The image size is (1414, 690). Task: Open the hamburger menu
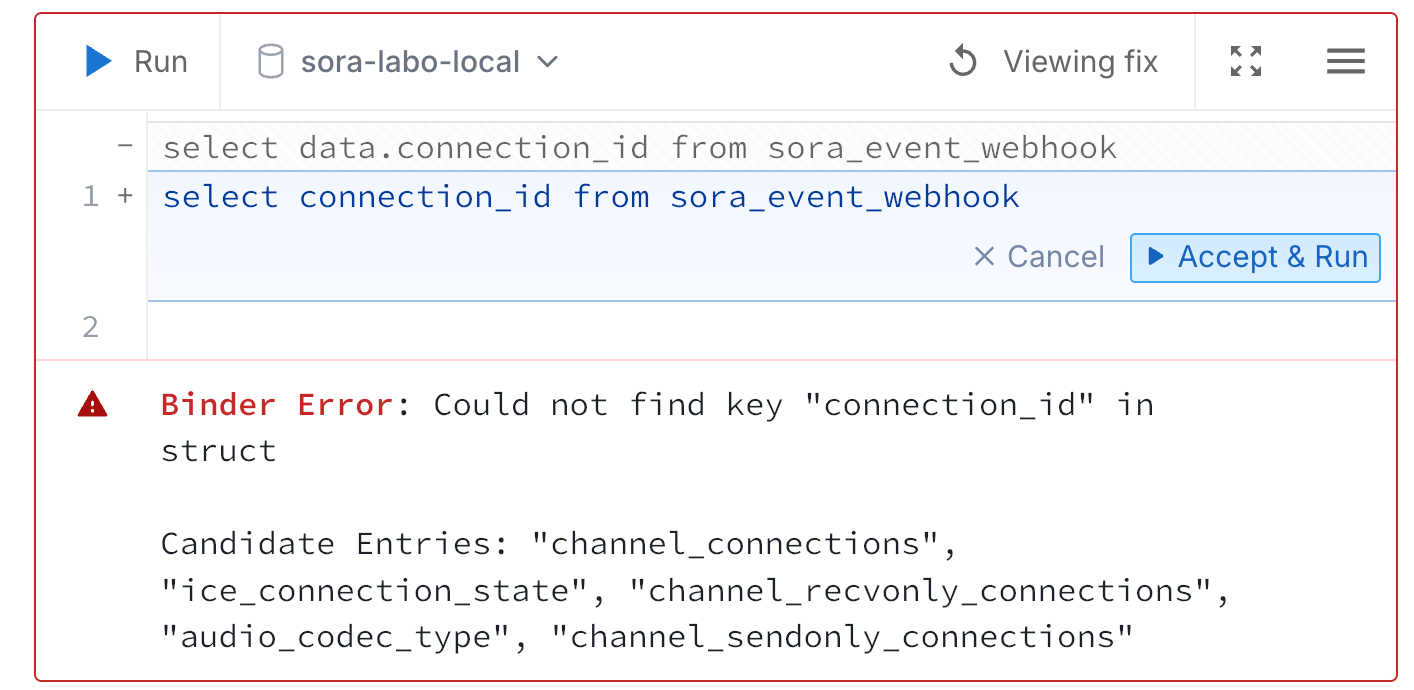coord(1345,62)
